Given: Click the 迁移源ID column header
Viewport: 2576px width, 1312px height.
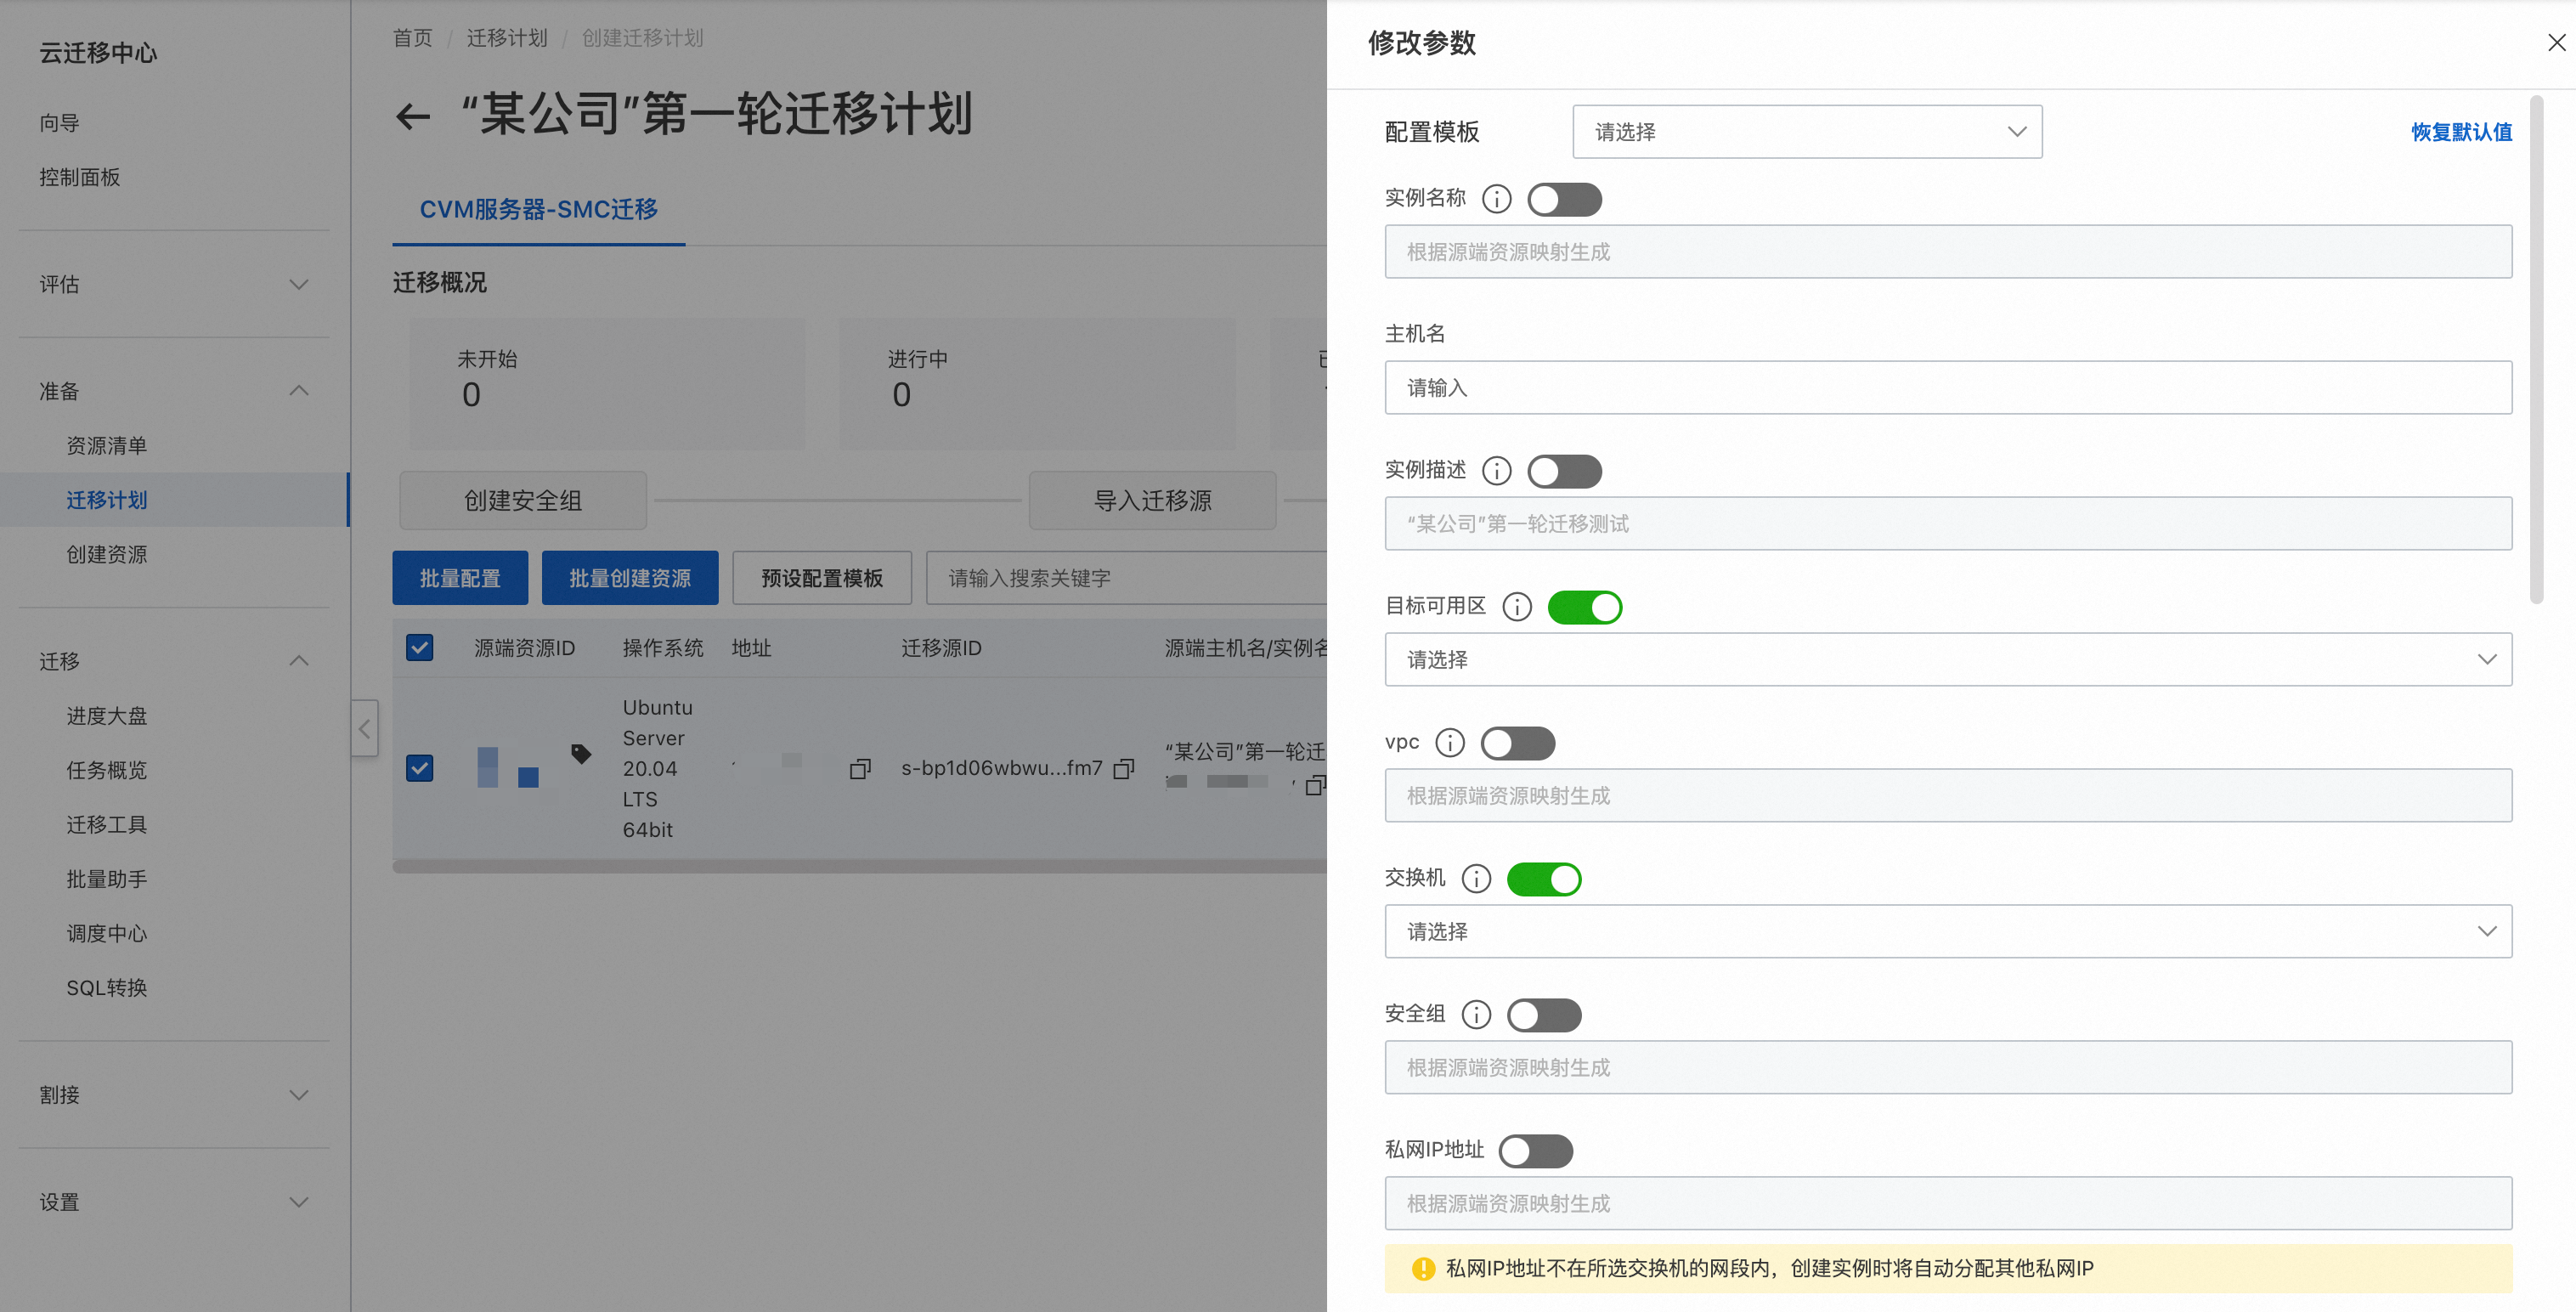Looking at the screenshot, I should click(941, 648).
